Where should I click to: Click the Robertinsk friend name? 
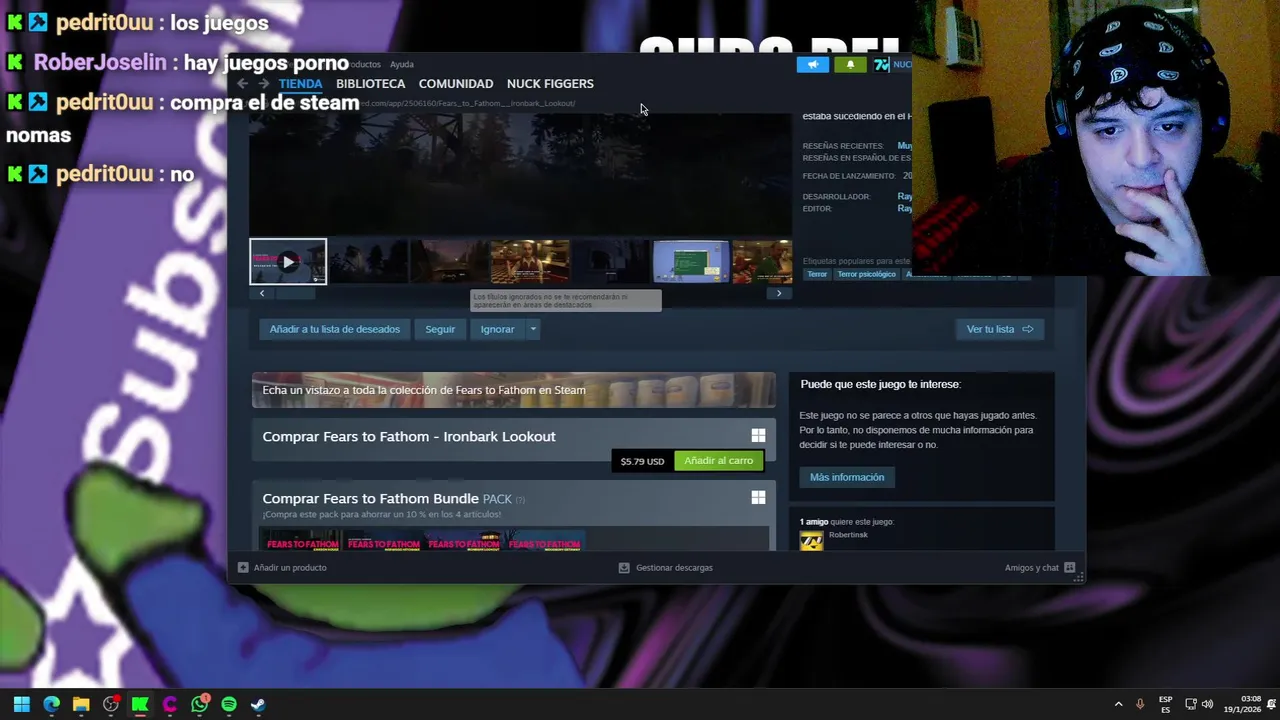pos(848,535)
